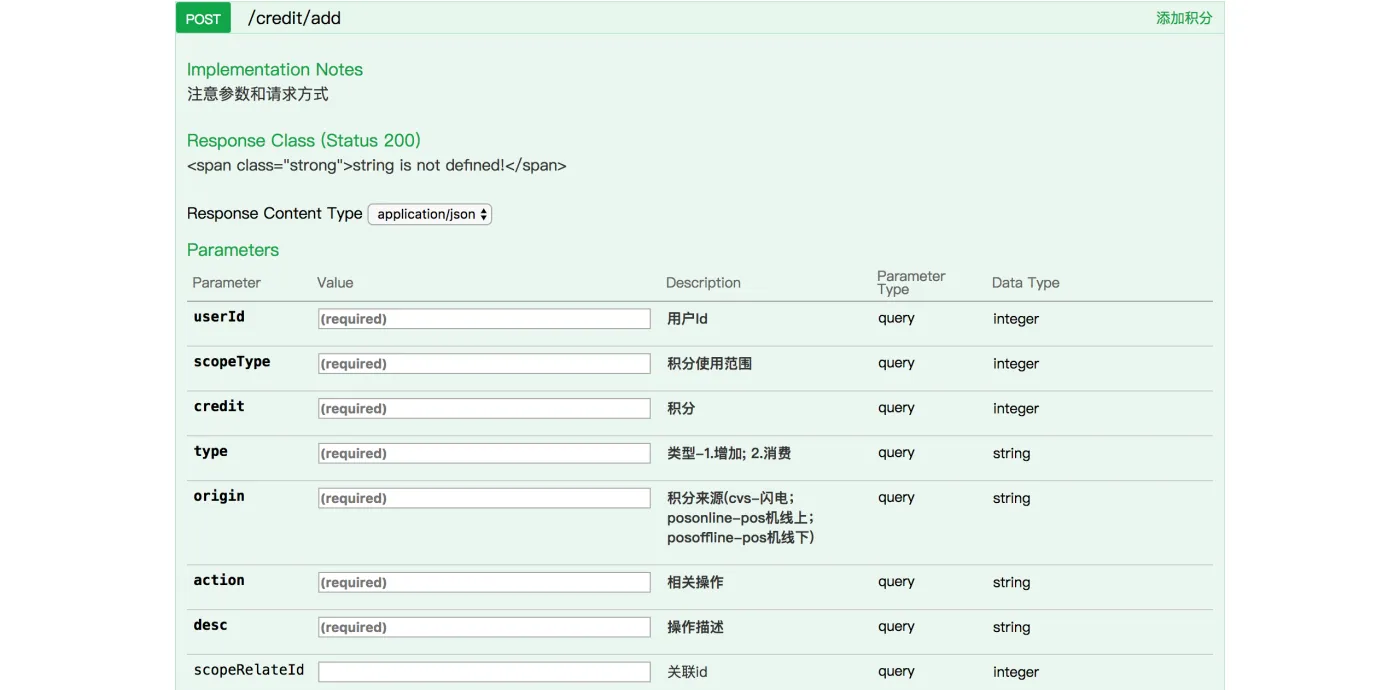Click the Implementation Notes heading
The image size is (1400, 690).
click(x=274, y=69)
